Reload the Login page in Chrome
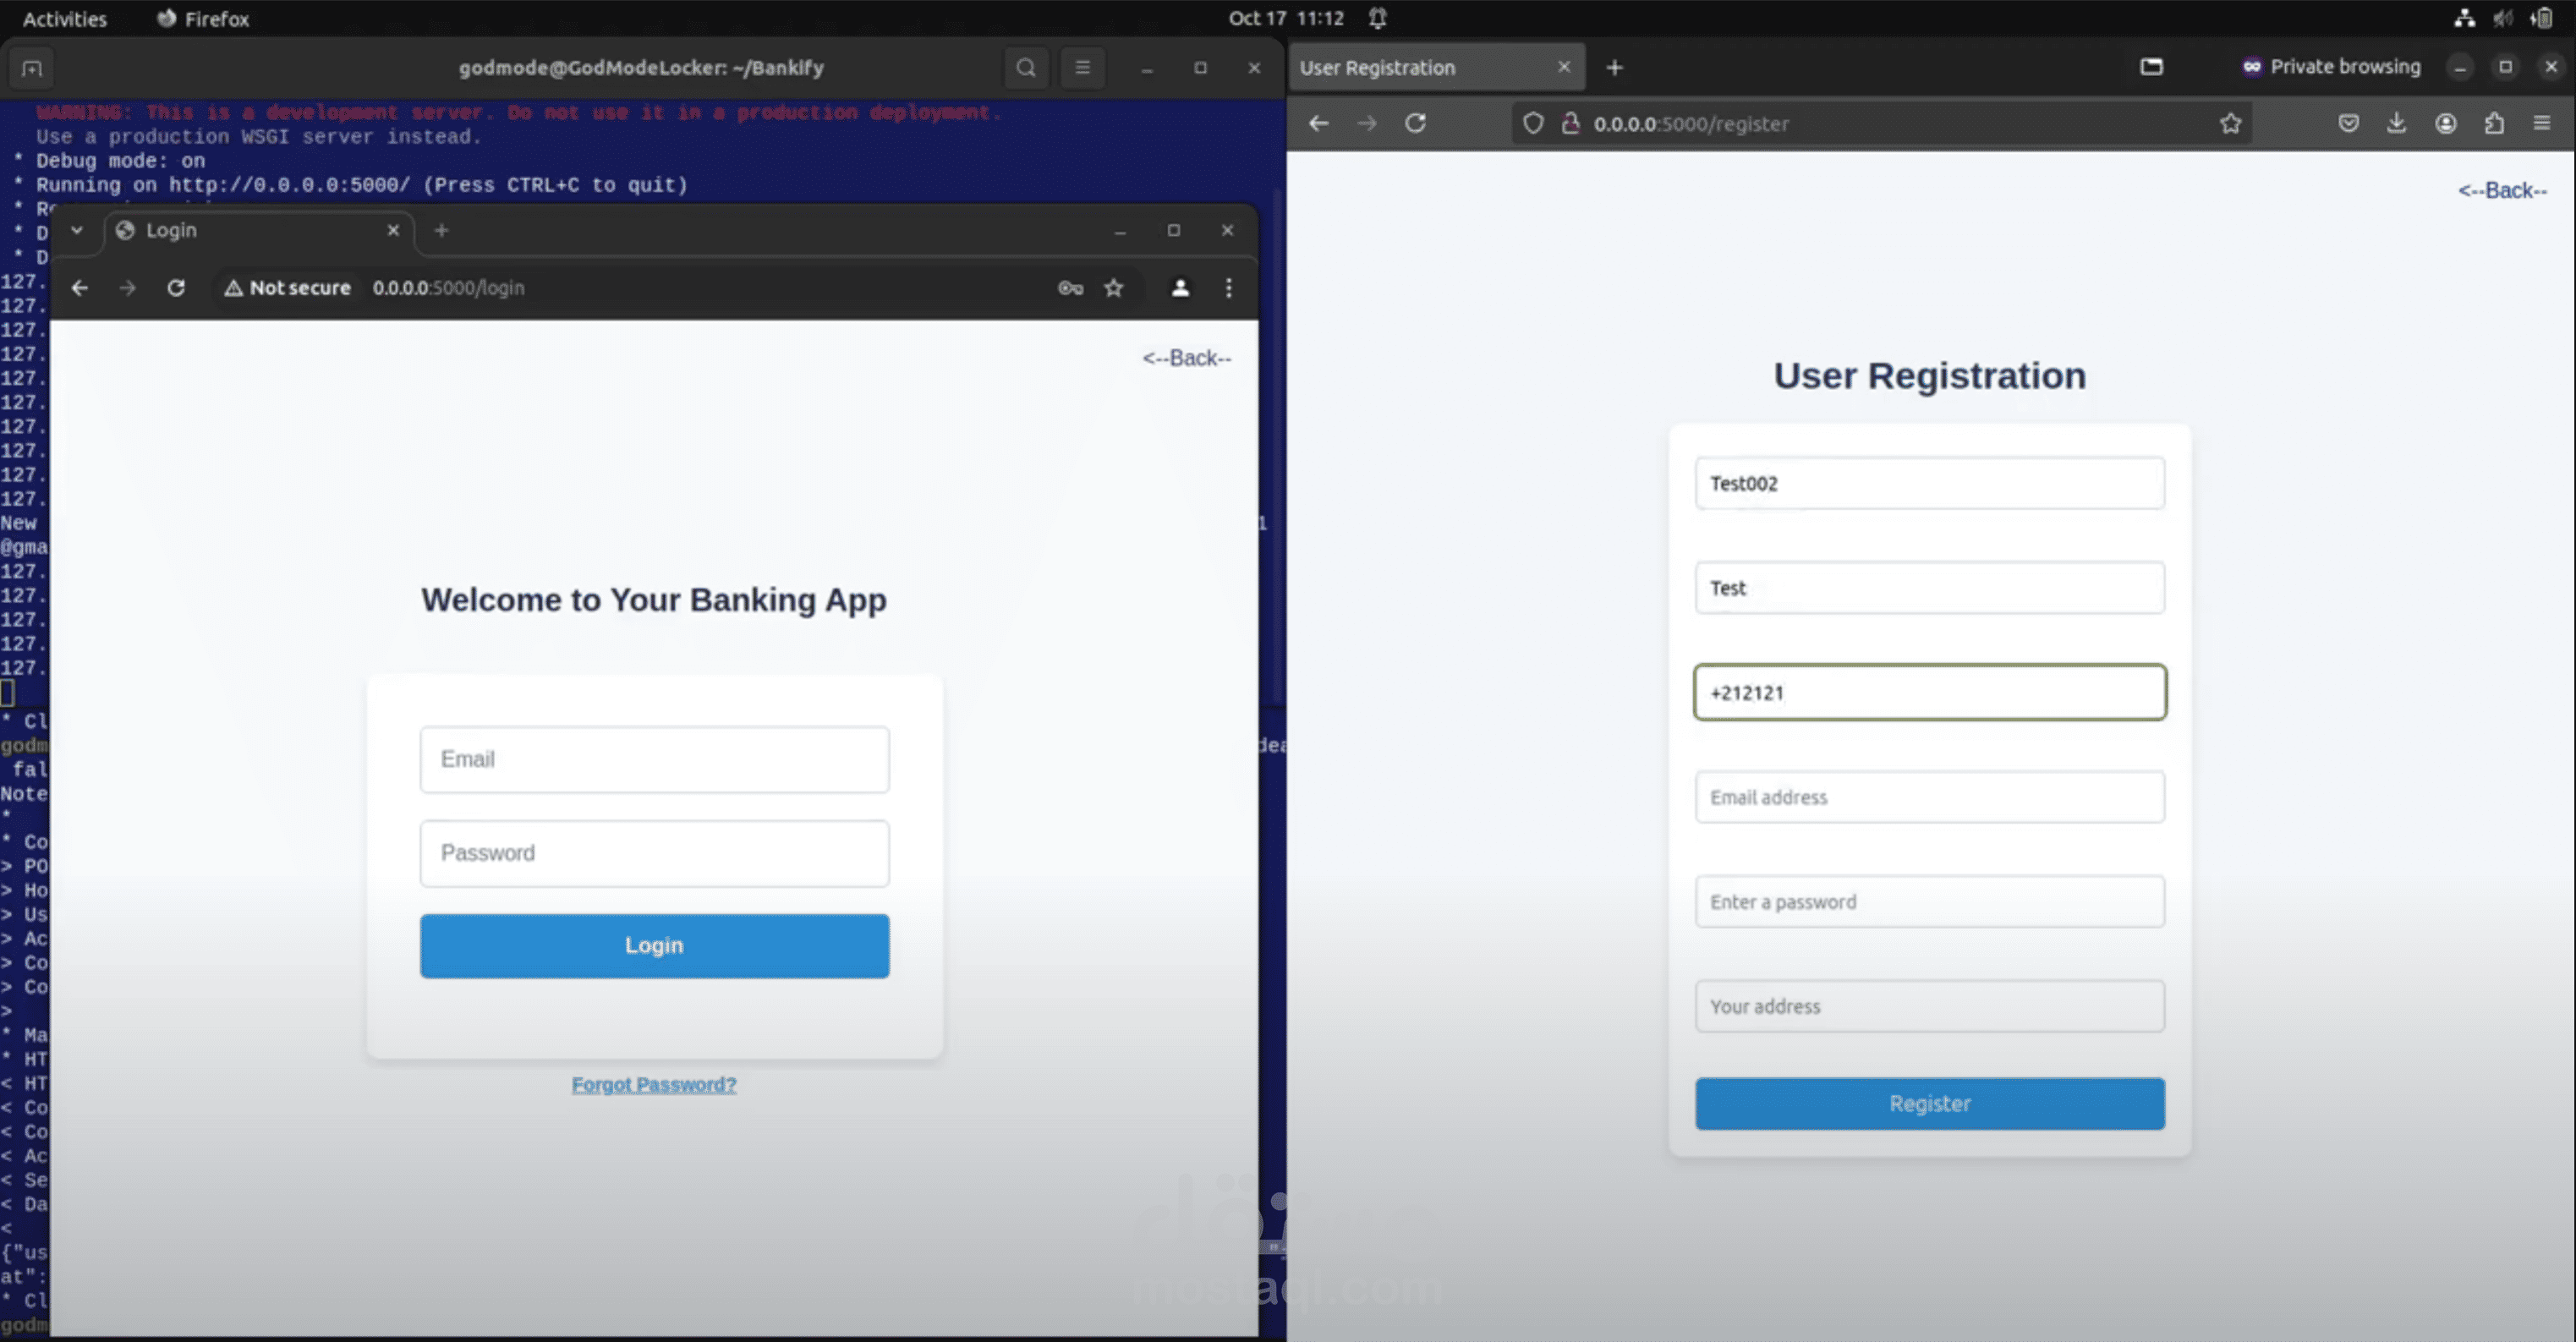This screenshot has height=1342, width=2576. pyautogui.click(x=176, y=288)
